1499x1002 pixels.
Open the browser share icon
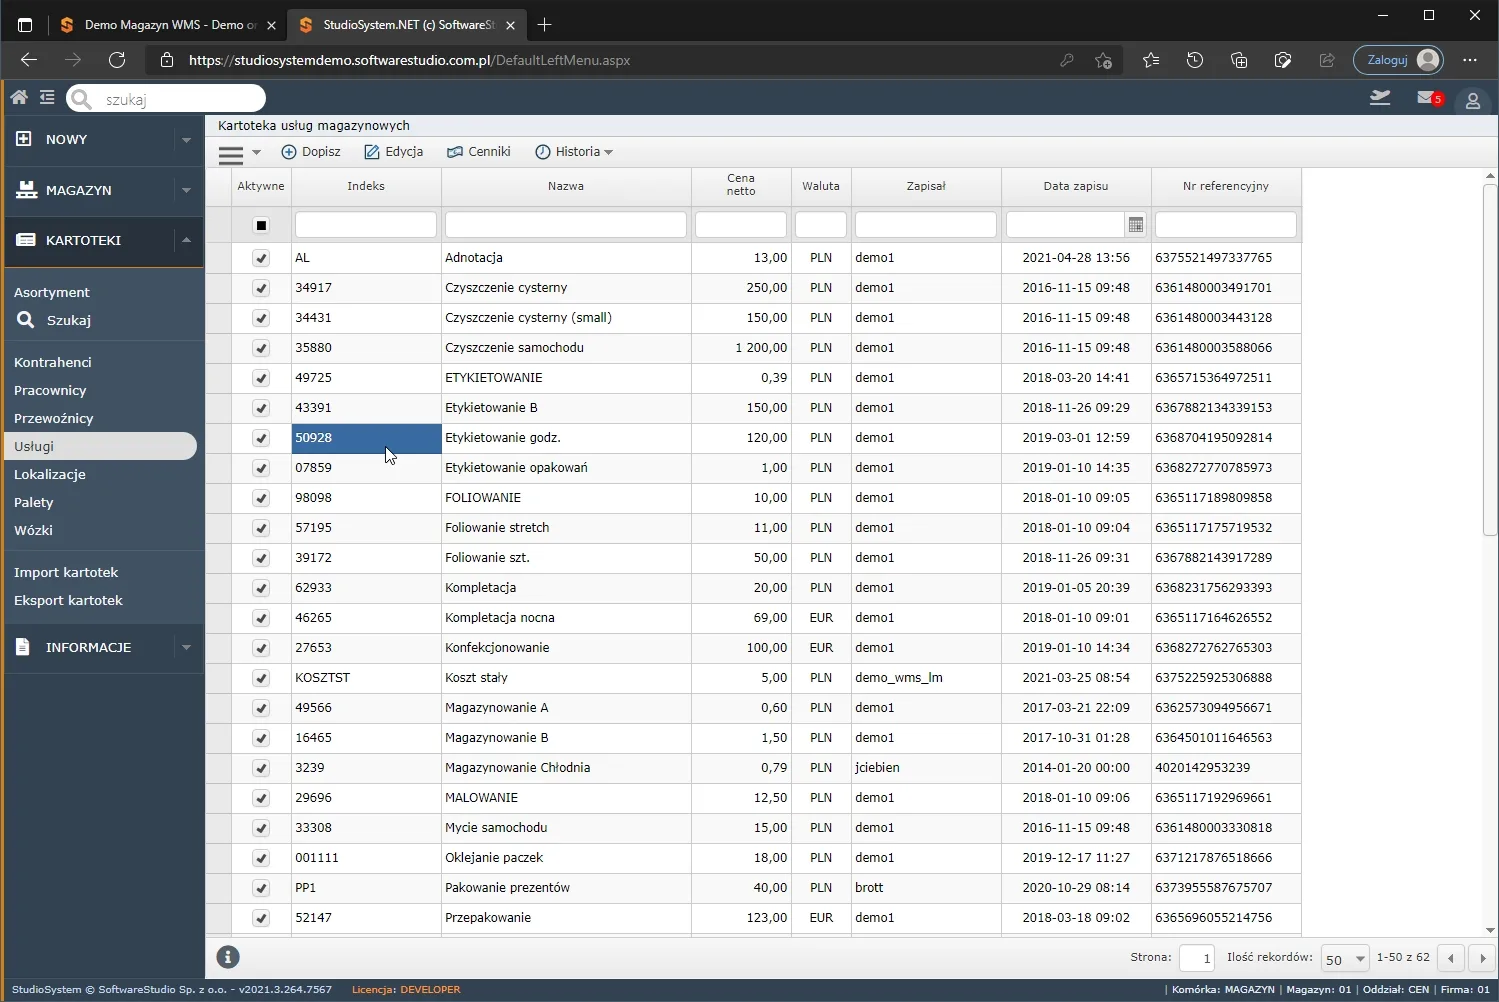[1327, 60]
